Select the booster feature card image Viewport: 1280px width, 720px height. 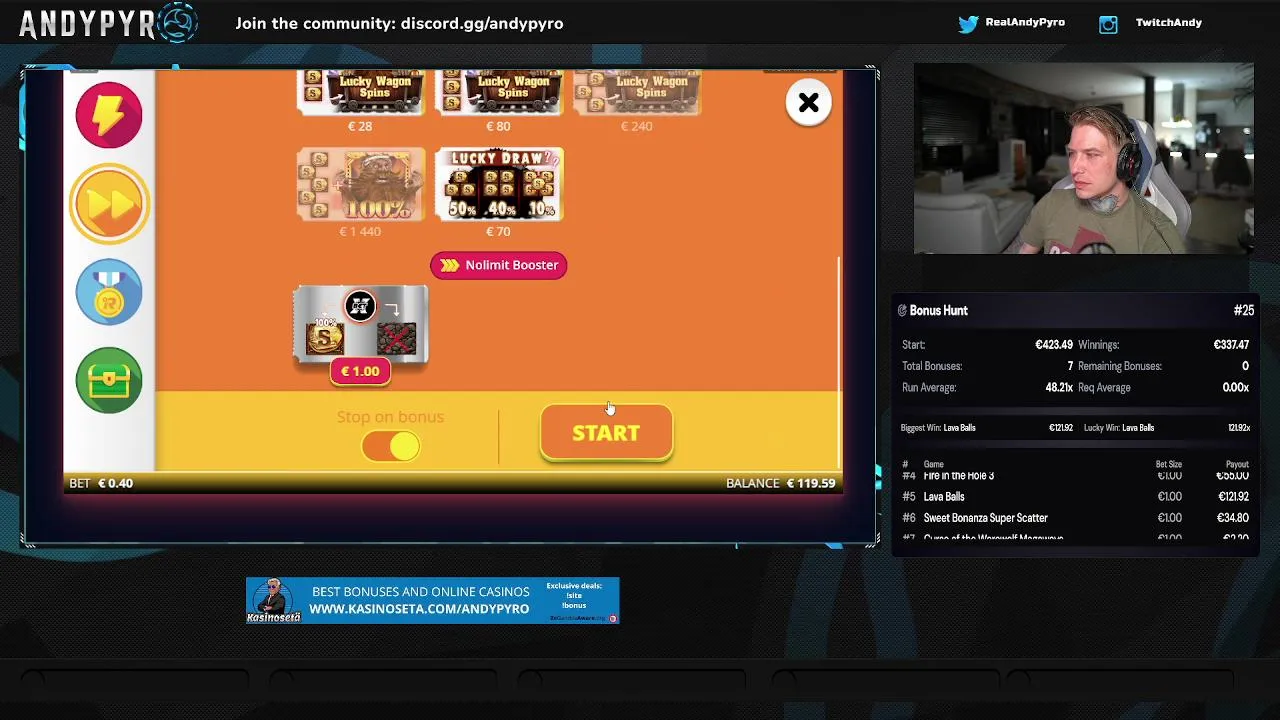[360, 323]
